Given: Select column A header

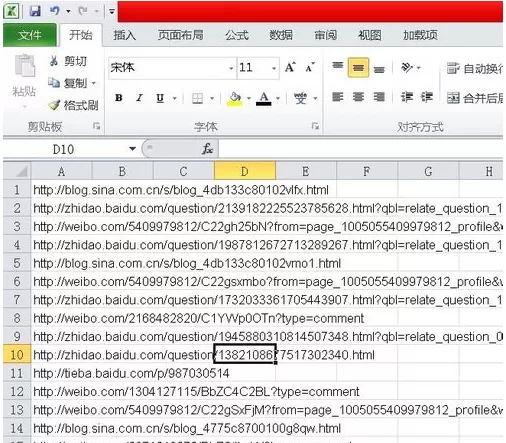Looking at the screenshot, I should pyautogui.click(x=61, y=171).
